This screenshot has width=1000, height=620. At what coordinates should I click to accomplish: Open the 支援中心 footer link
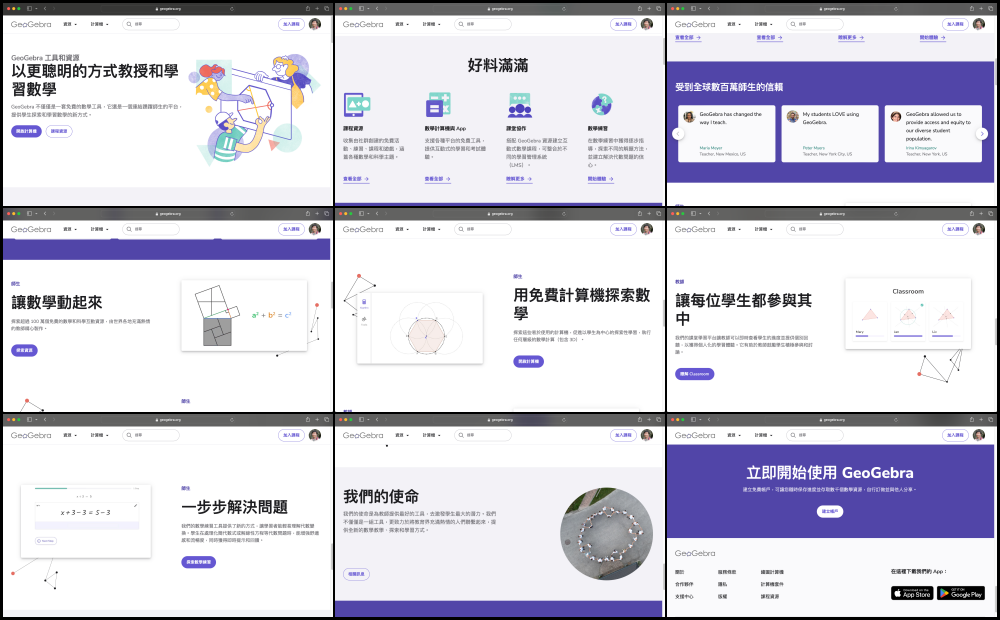pyautogui.click(x=684, y=596)
